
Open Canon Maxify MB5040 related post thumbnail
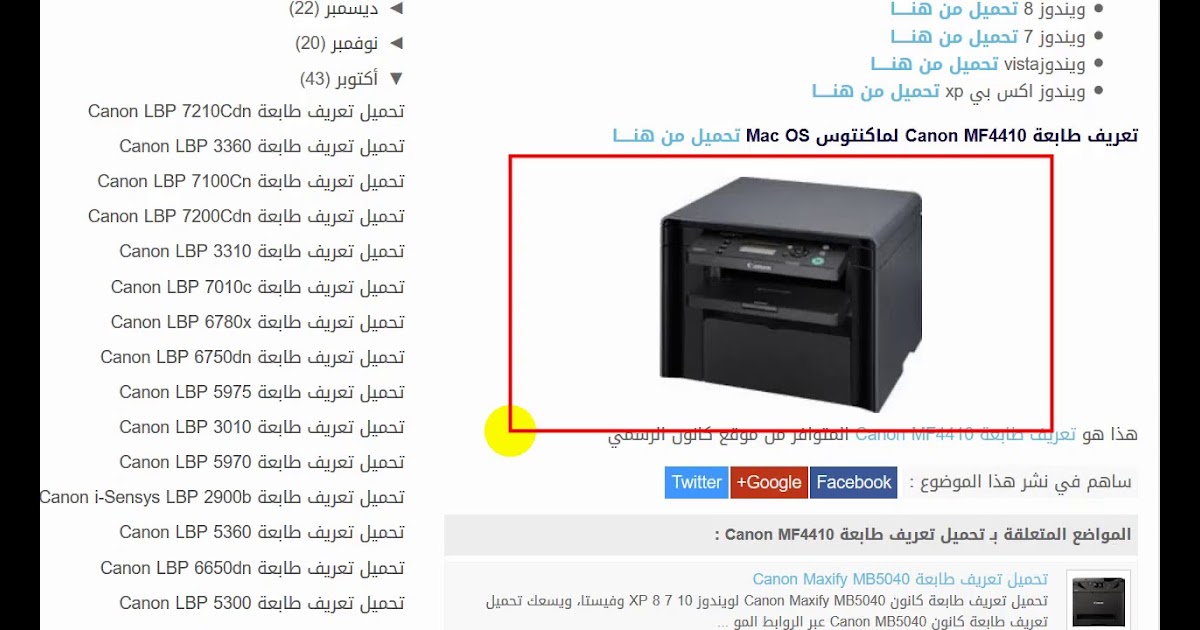click(1098, 599)
